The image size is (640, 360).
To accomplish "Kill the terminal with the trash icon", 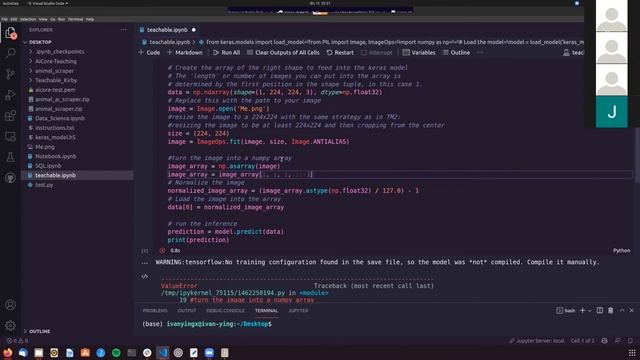I will pyautogui.click(x=611, y=311).
